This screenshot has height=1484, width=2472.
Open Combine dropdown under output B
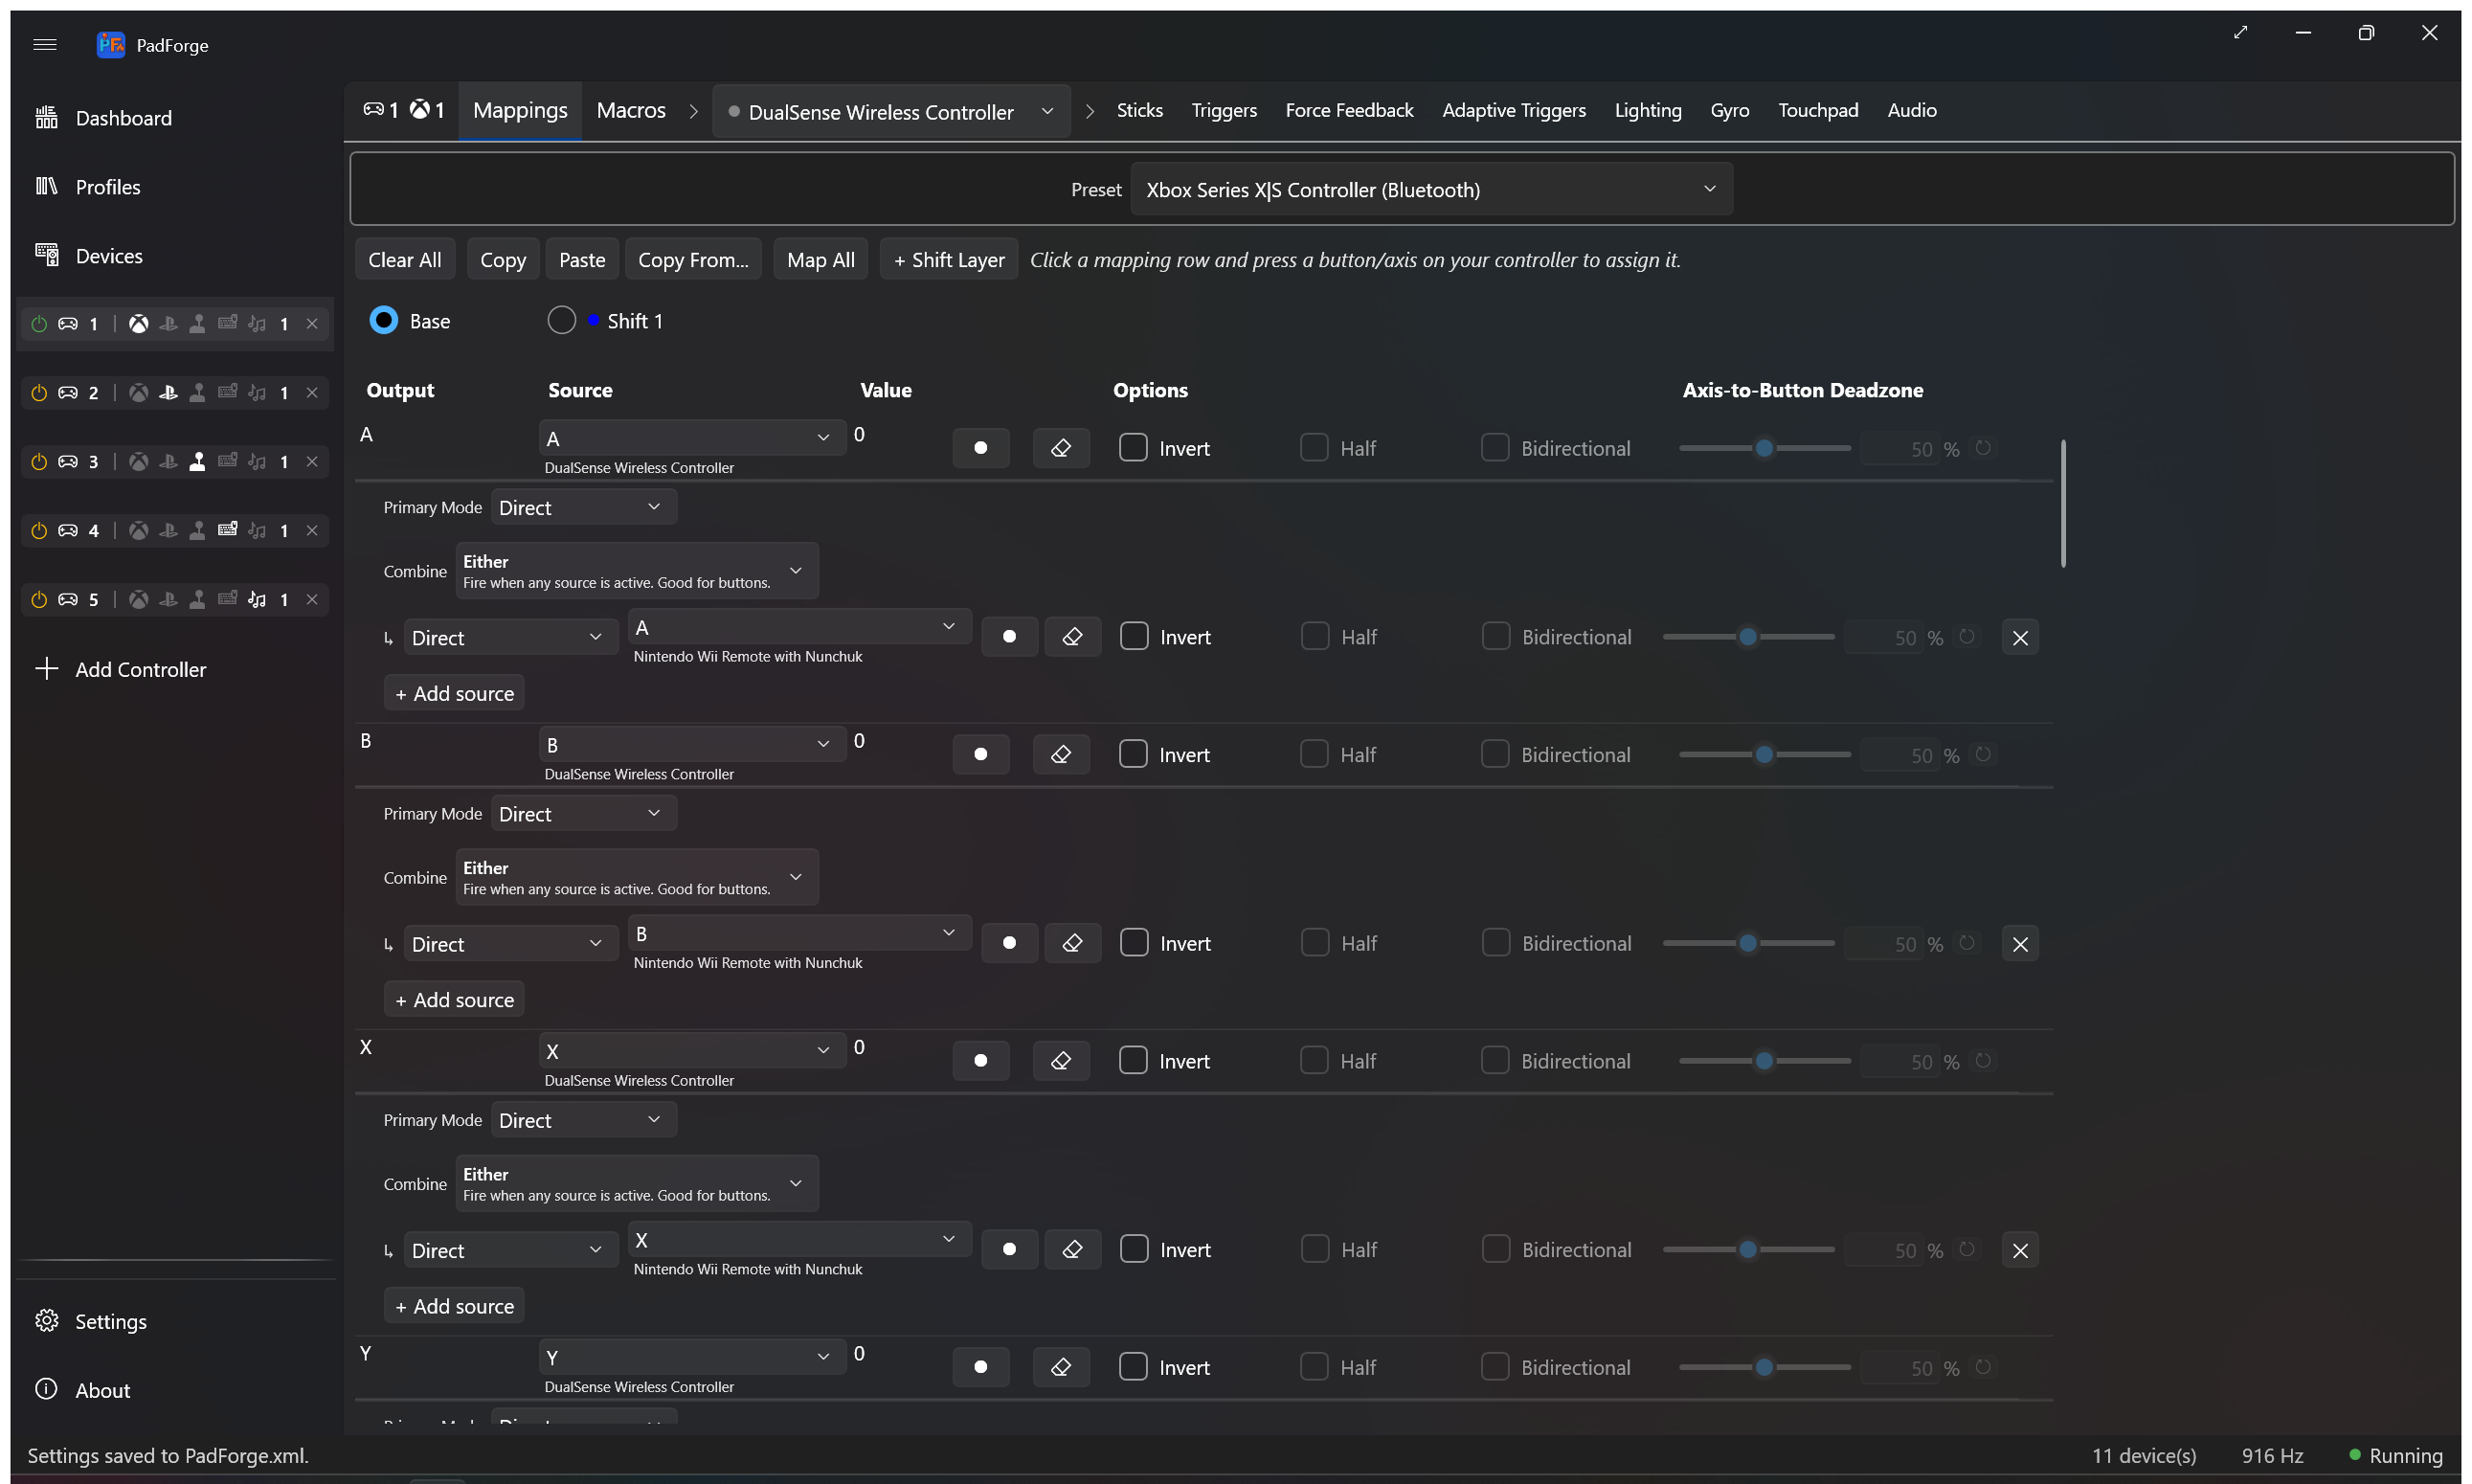(x=637, y=877)
